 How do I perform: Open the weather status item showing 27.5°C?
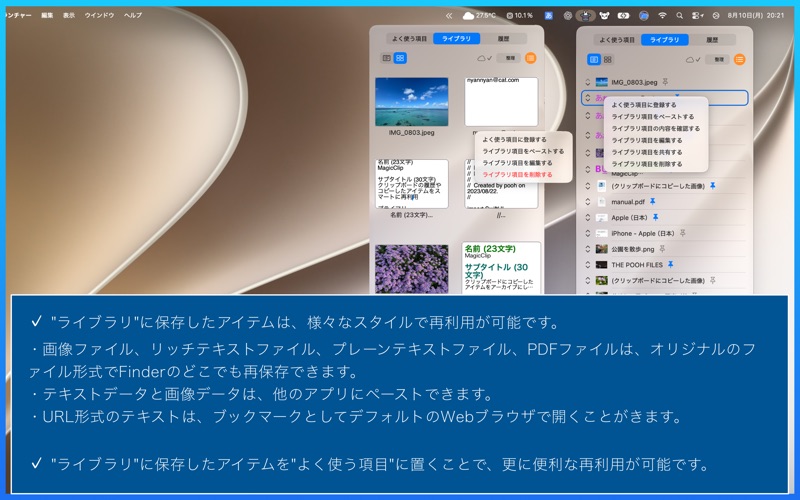[x=479, y=16]
